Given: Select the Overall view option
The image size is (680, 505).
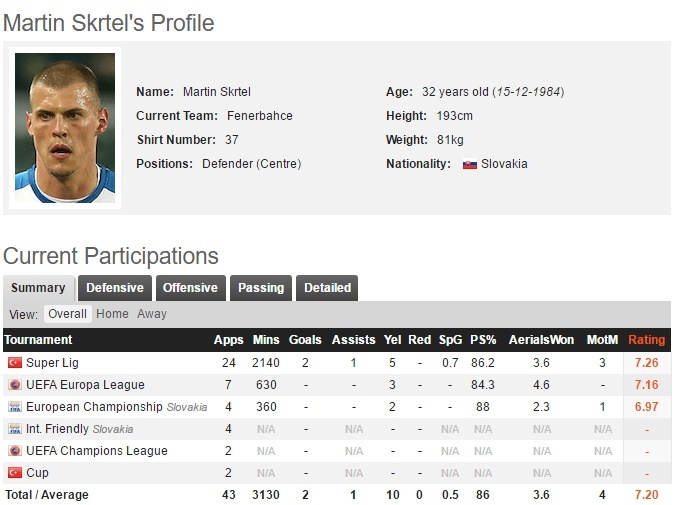Looking at the screenshot, I should point(68,314).
